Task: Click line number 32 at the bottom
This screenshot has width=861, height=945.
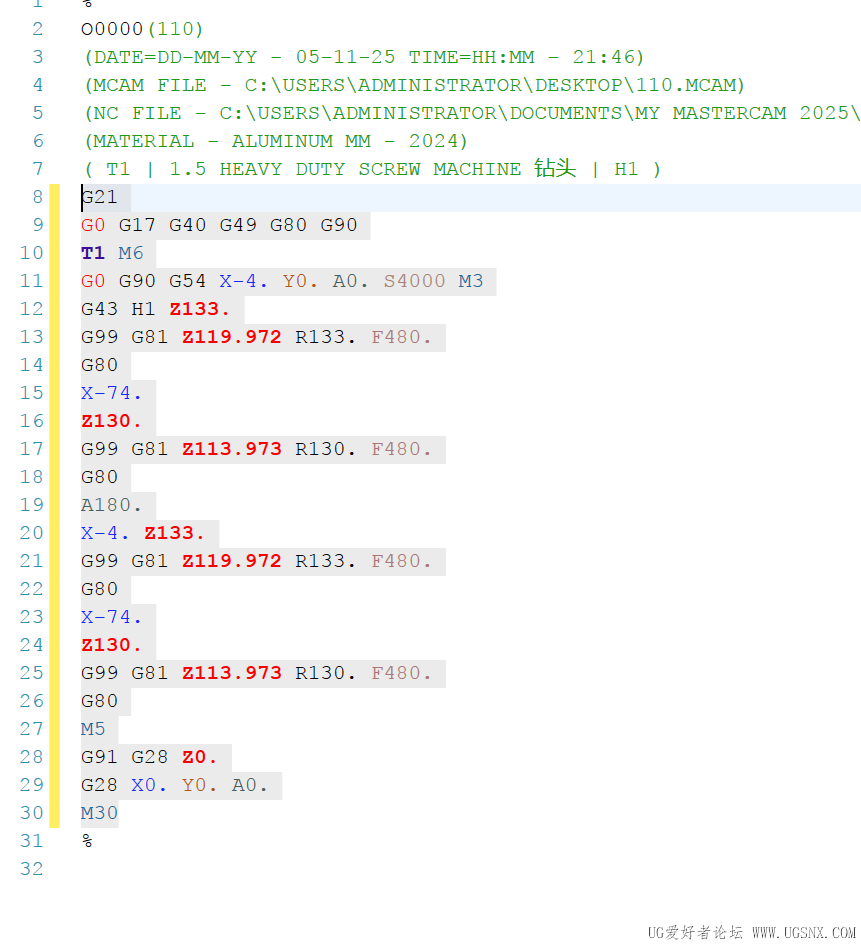Action: click(31, 869)
